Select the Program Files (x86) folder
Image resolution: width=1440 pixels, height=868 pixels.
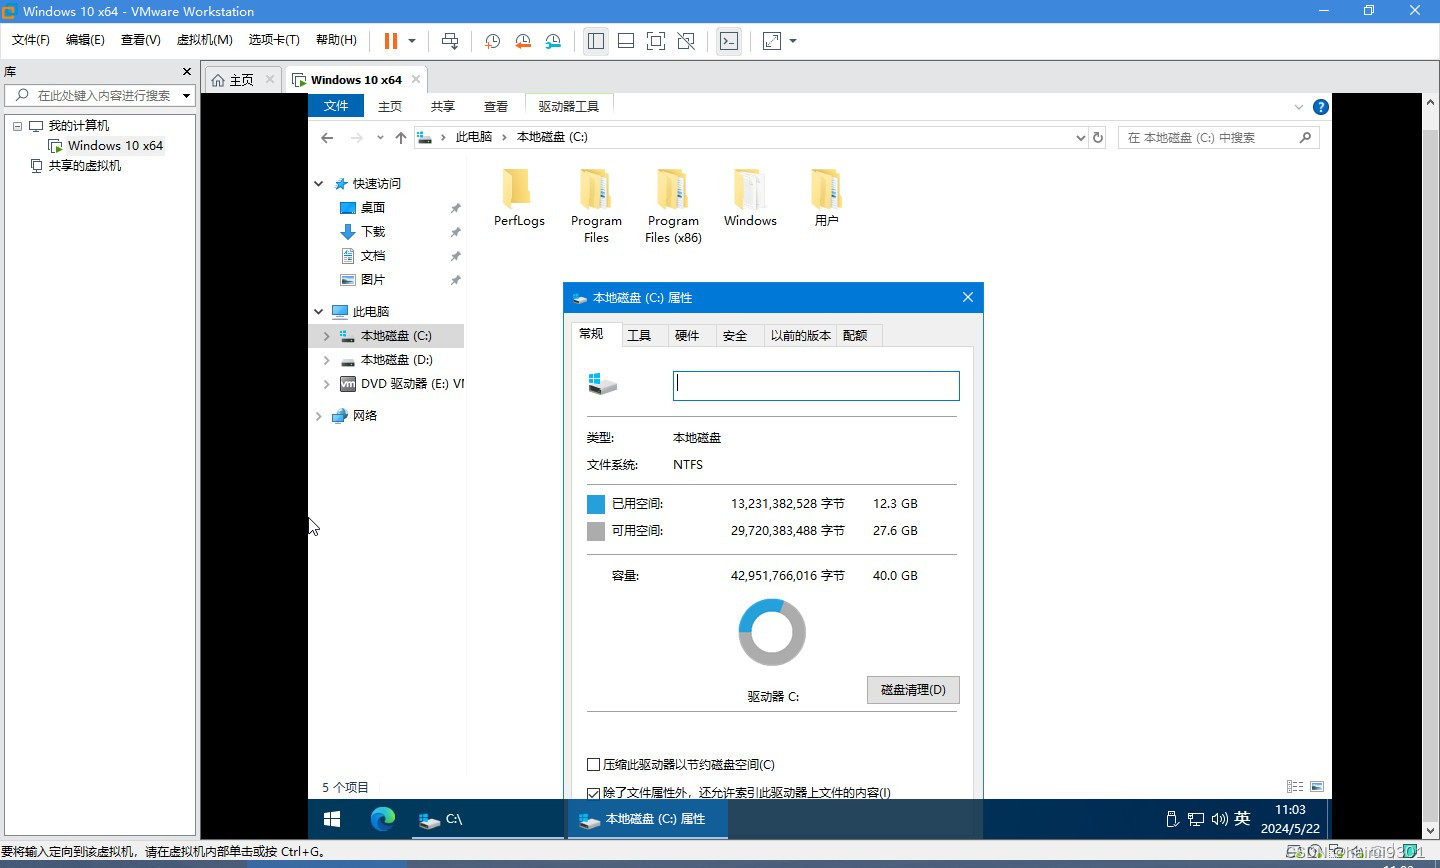pyautogui.click(x=673, y=206)
